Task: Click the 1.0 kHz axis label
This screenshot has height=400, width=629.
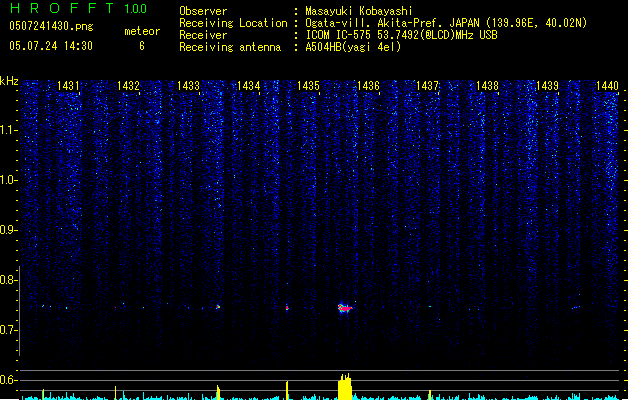Action: click(8, 180)
